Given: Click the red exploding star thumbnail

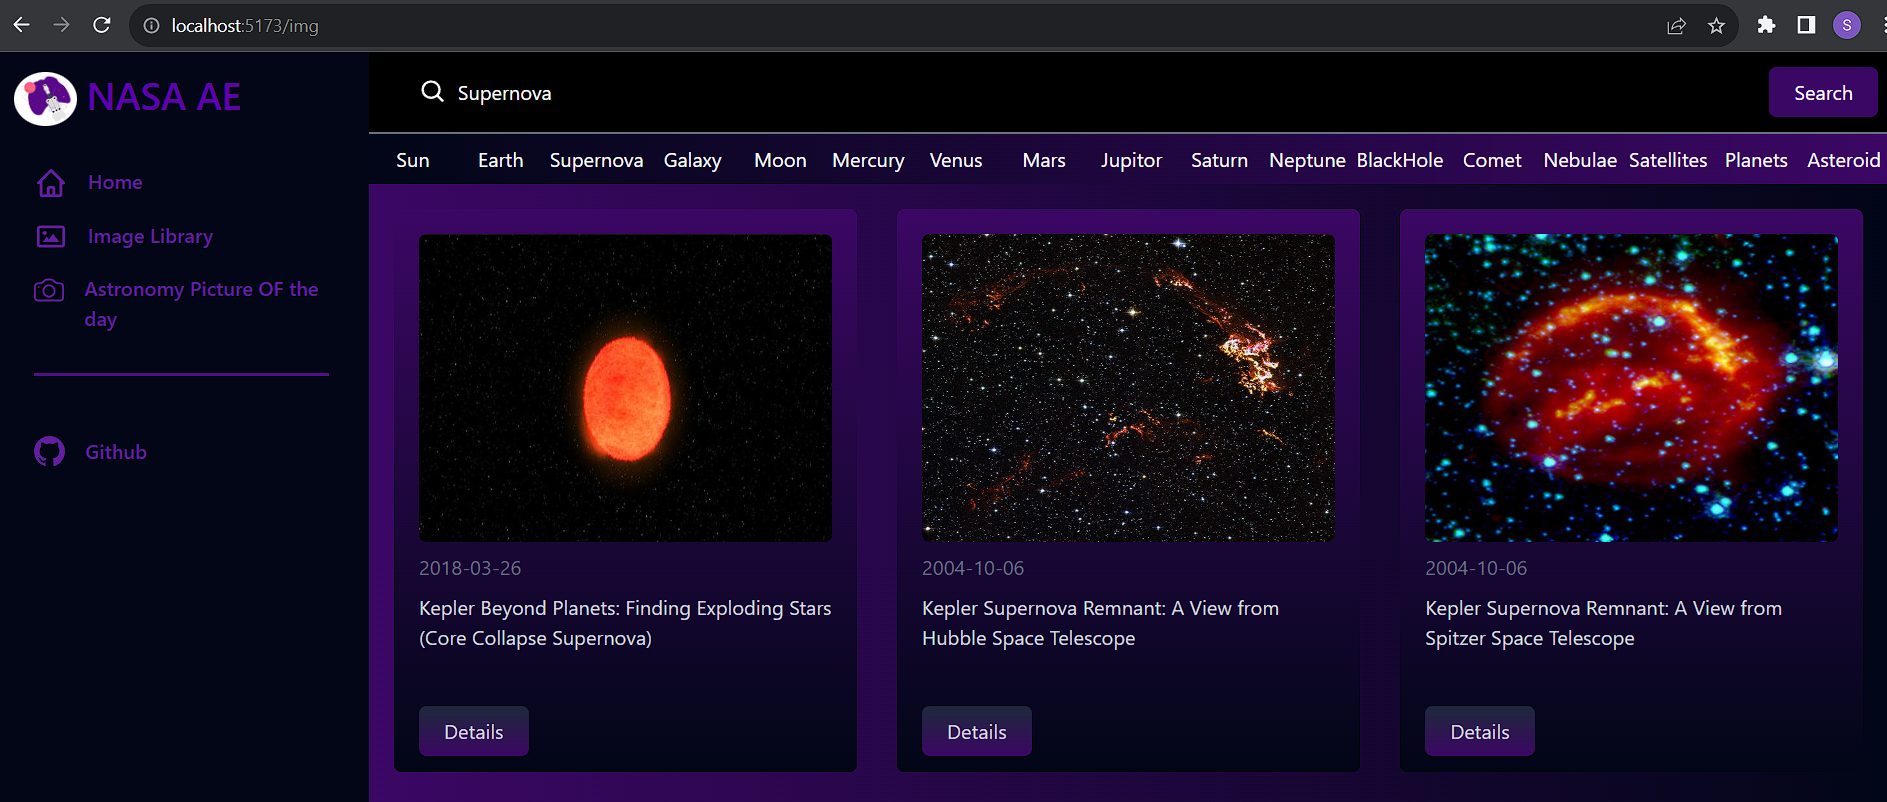Looking at the screenshot, I should pyautogui.click(x=625, y=388).
